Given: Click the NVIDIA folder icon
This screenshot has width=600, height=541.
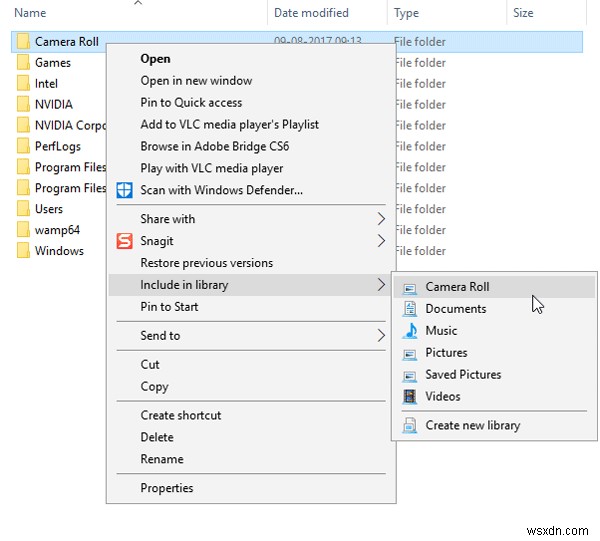Looking at the screenshot, I should [x=23, y=104].
